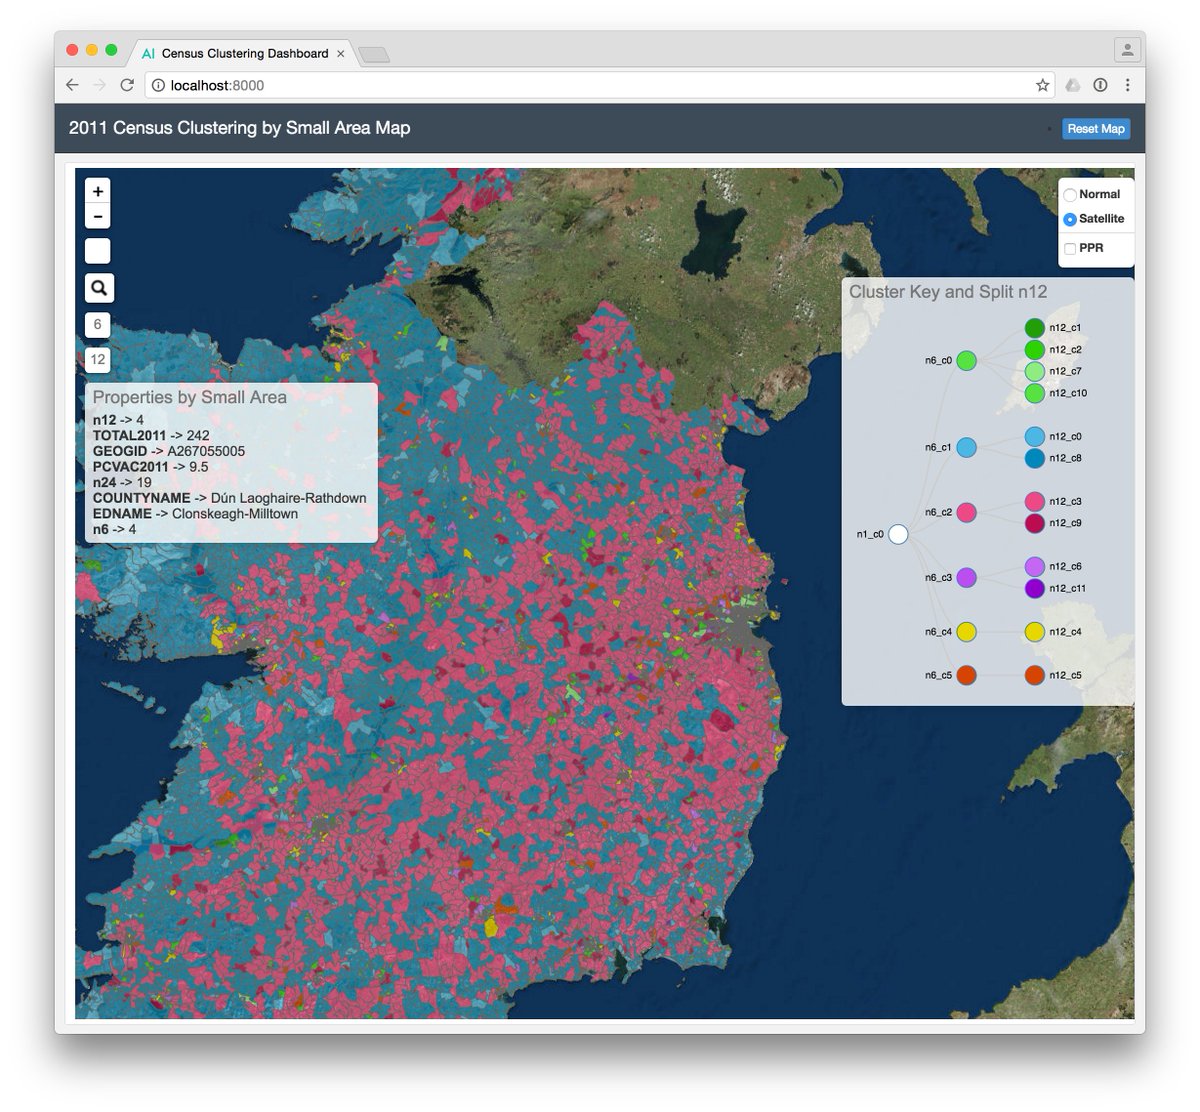The width and height of the screenshot is (1200, 1112).
Task: Select the n12_c4 yellow cluster swatch
Action: click(1035, 631)
